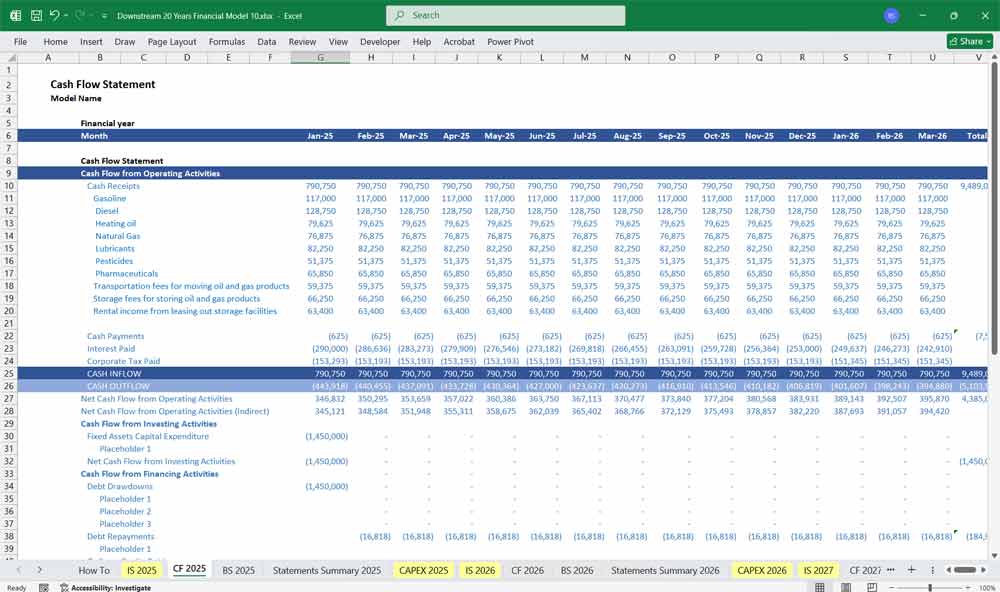This screenshot has height=592, width=1000.
Task: Click the Save icon on the Quick Access Toolbar
Action: click(35, 15)
